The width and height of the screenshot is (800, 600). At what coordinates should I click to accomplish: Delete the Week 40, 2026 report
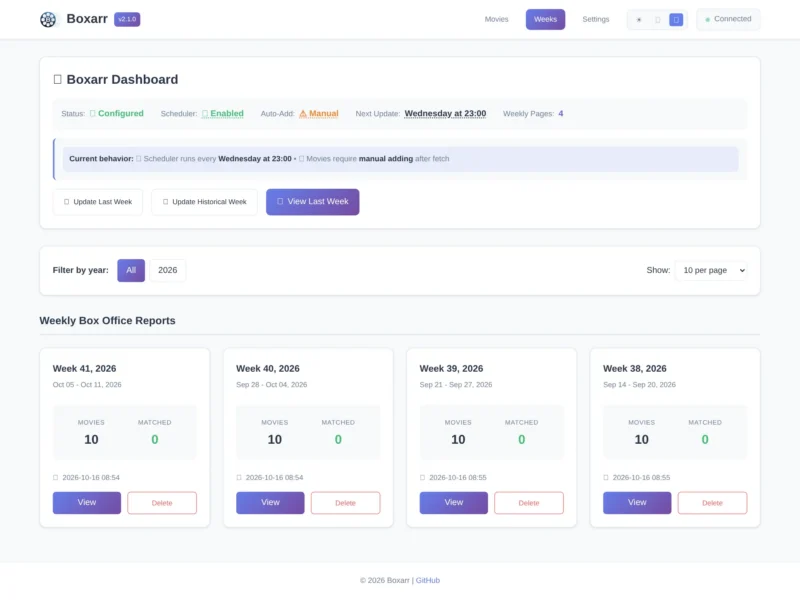tap(345, 503)
